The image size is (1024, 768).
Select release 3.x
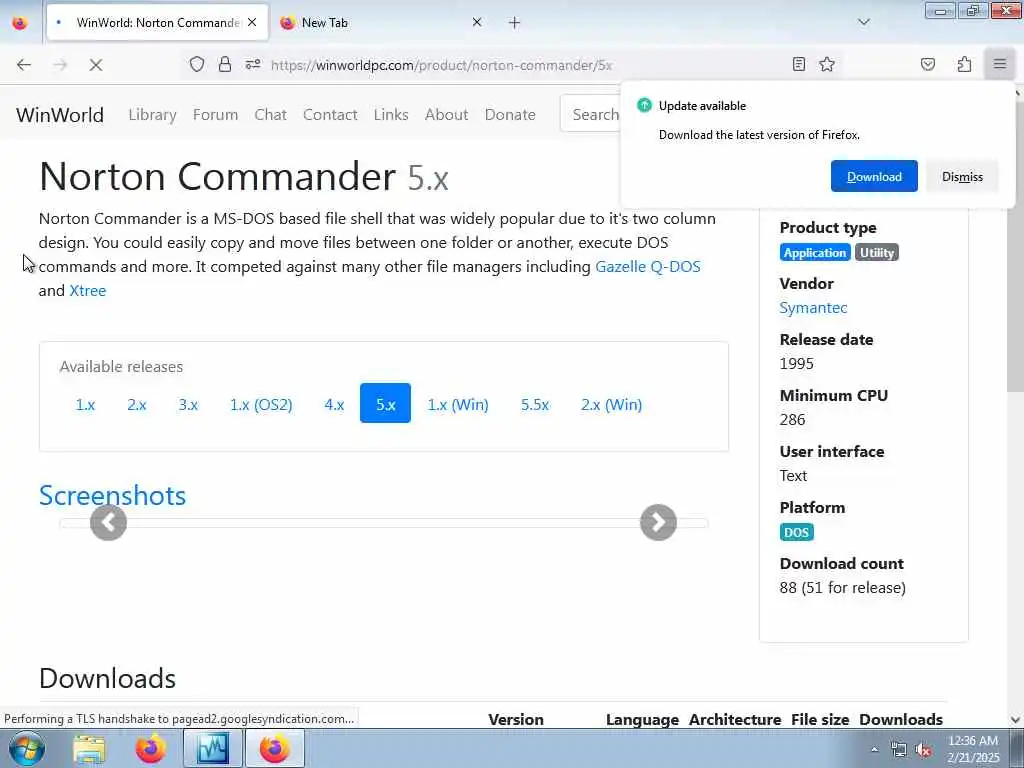coord(188,404)
